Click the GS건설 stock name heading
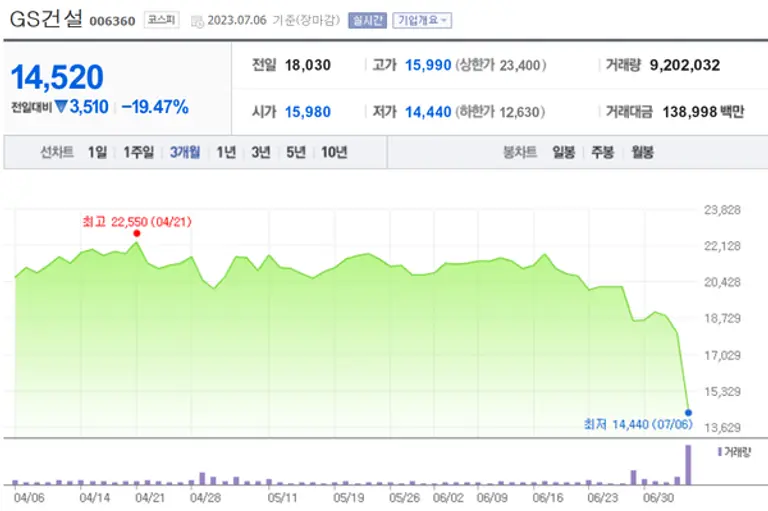Screen dimensions: 768x511 click(x=46, y=19)
